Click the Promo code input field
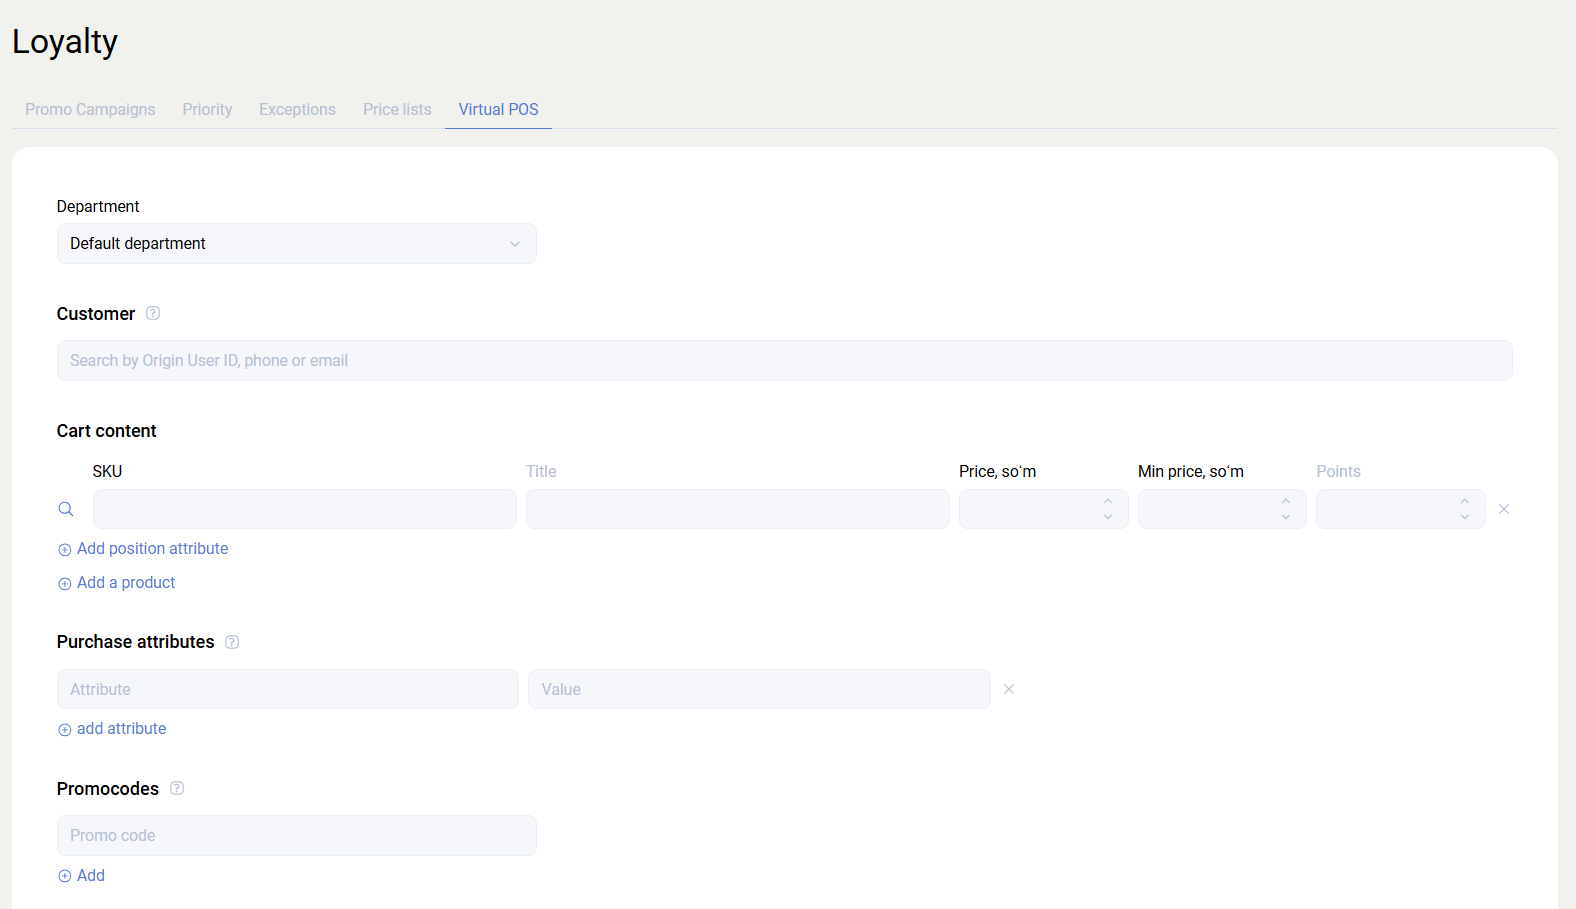1576x909 pixels. [x=296, y=835]
